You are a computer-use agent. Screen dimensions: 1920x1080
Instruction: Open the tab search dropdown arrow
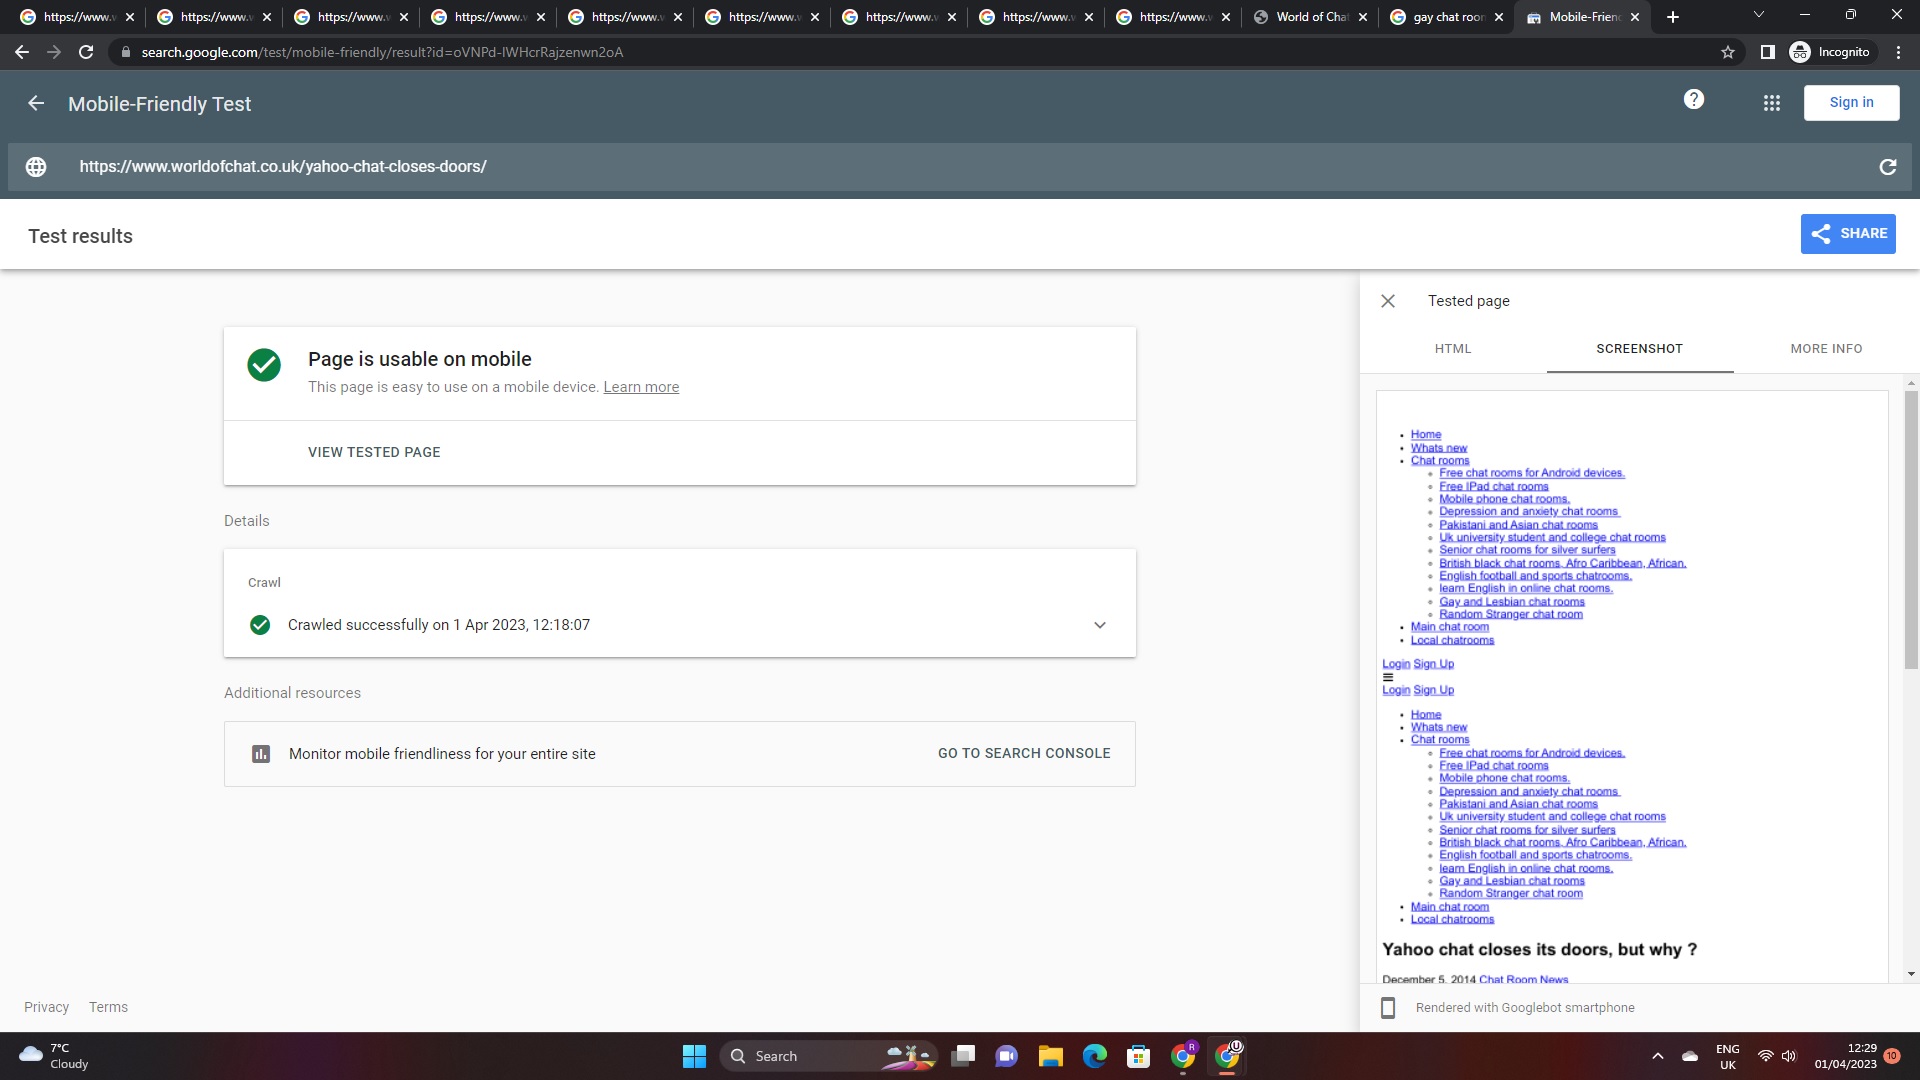pos(1759,15)
